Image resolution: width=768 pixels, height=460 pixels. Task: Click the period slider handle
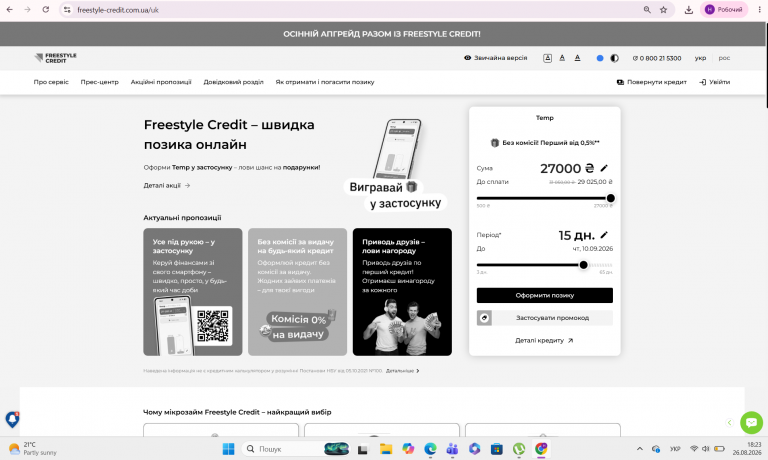583,265
